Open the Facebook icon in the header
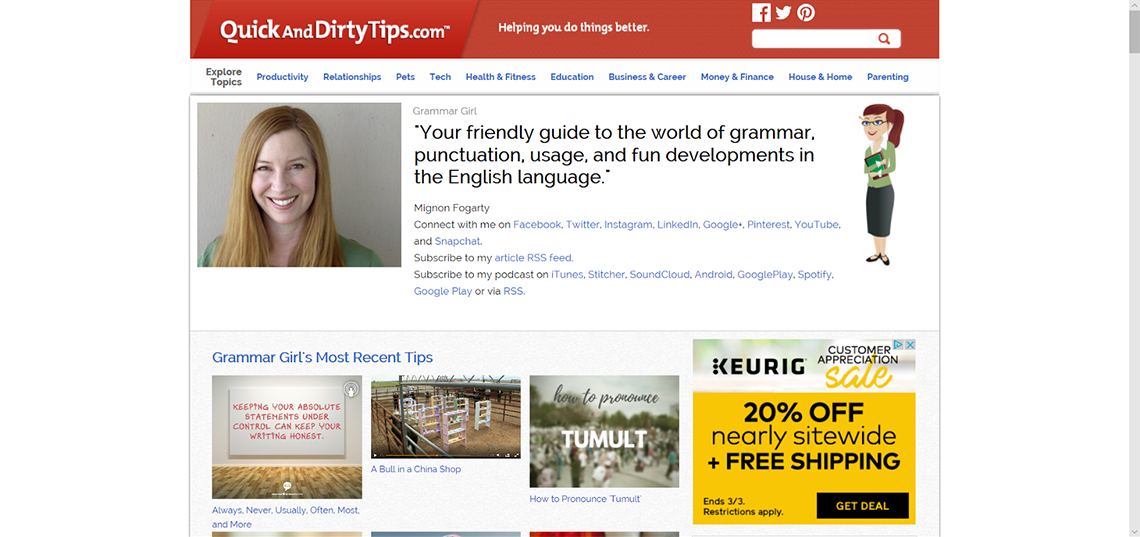The height and width of the screenshot is (537, 1140). [761, 13]
